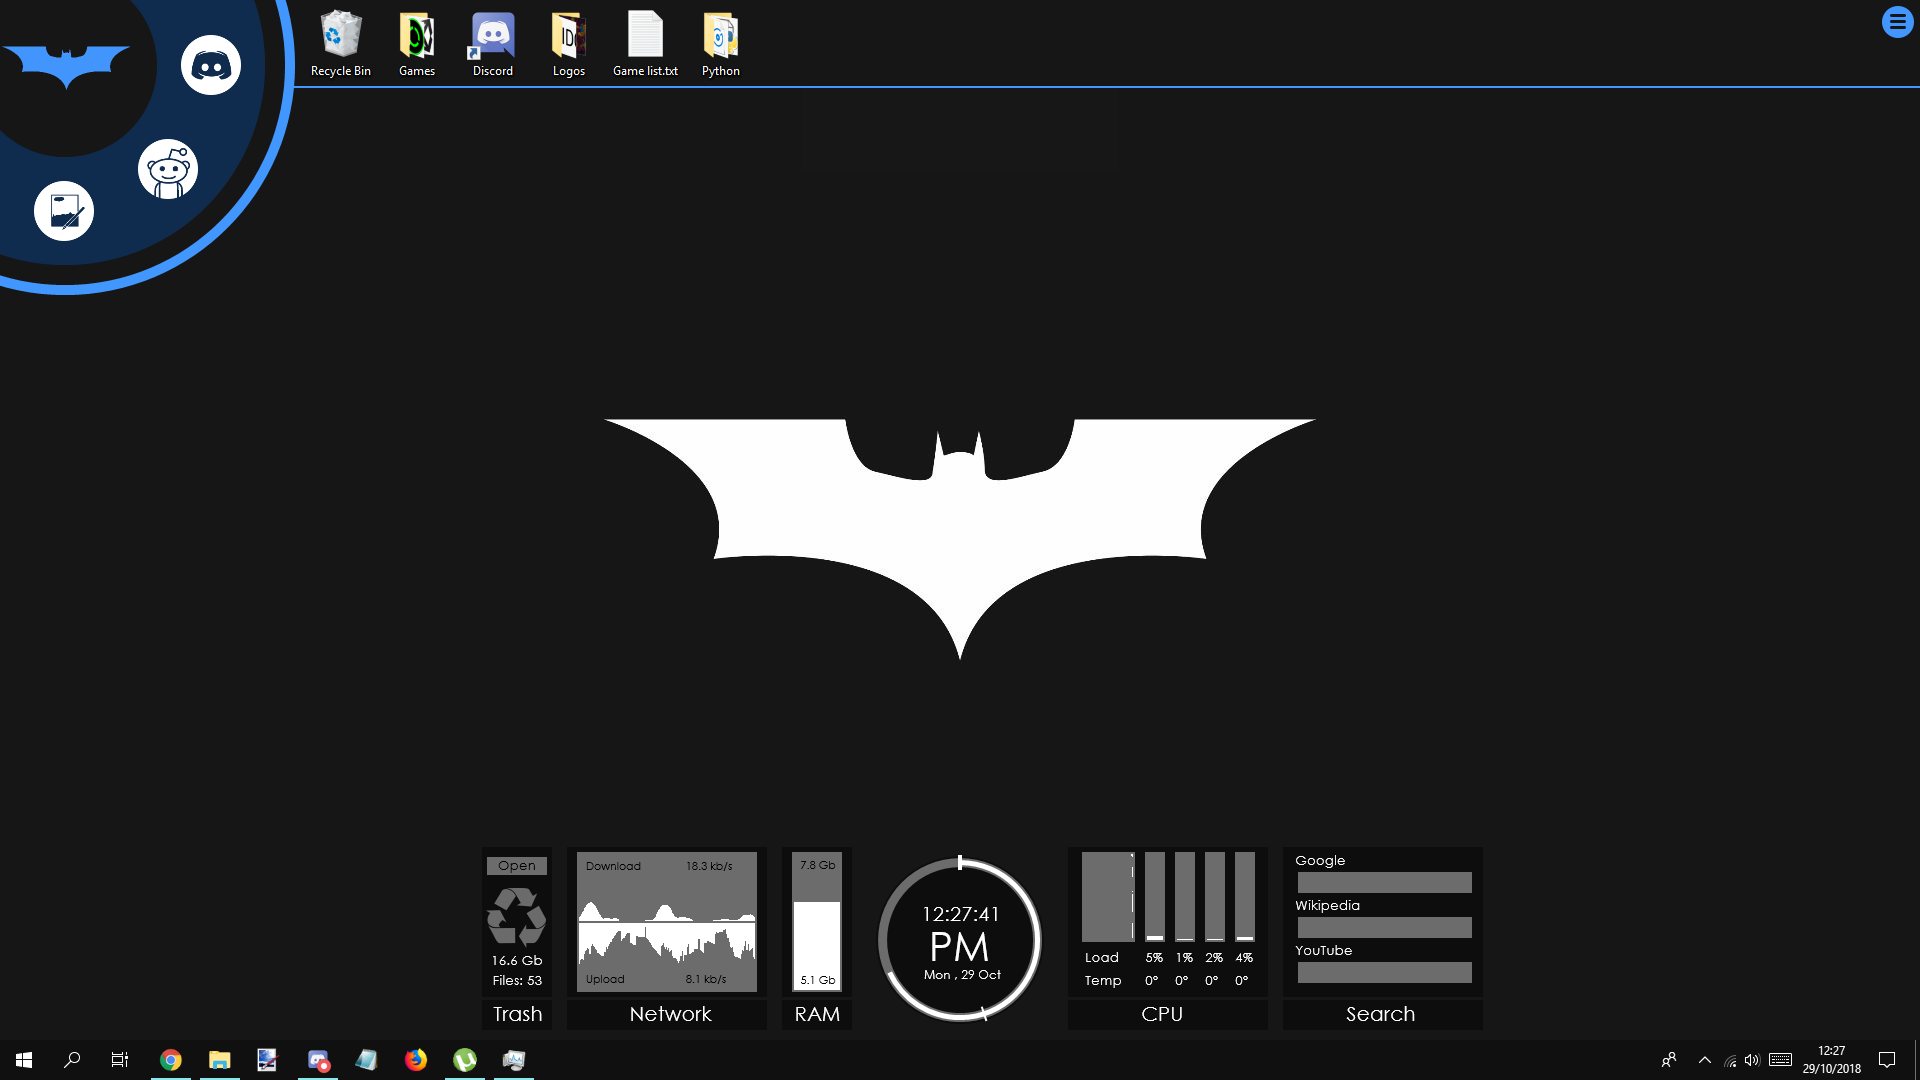This screenshot has height=1080, width=1920.
Task: Mute the speaker in the system tray
Action: 1753,1061
